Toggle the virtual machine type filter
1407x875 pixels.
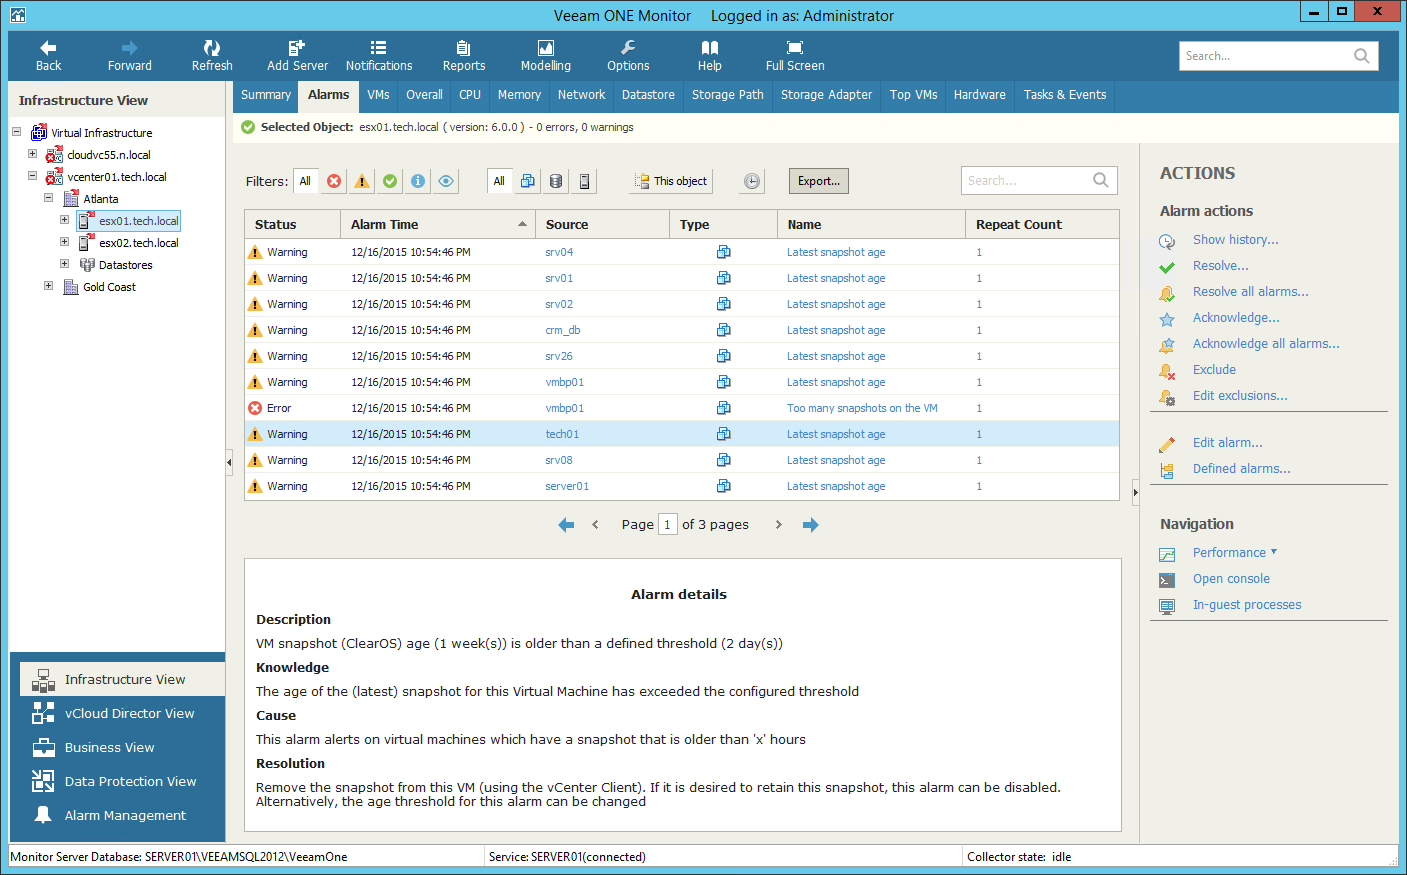pyautogui.click(x=527, y=181)
